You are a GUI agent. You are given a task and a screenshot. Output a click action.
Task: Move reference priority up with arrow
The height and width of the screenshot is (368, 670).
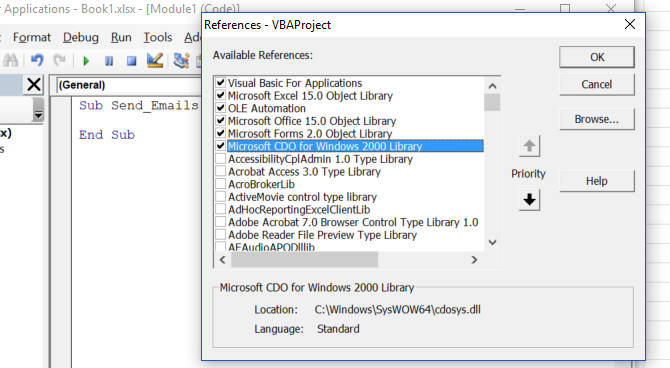(529, 146)
